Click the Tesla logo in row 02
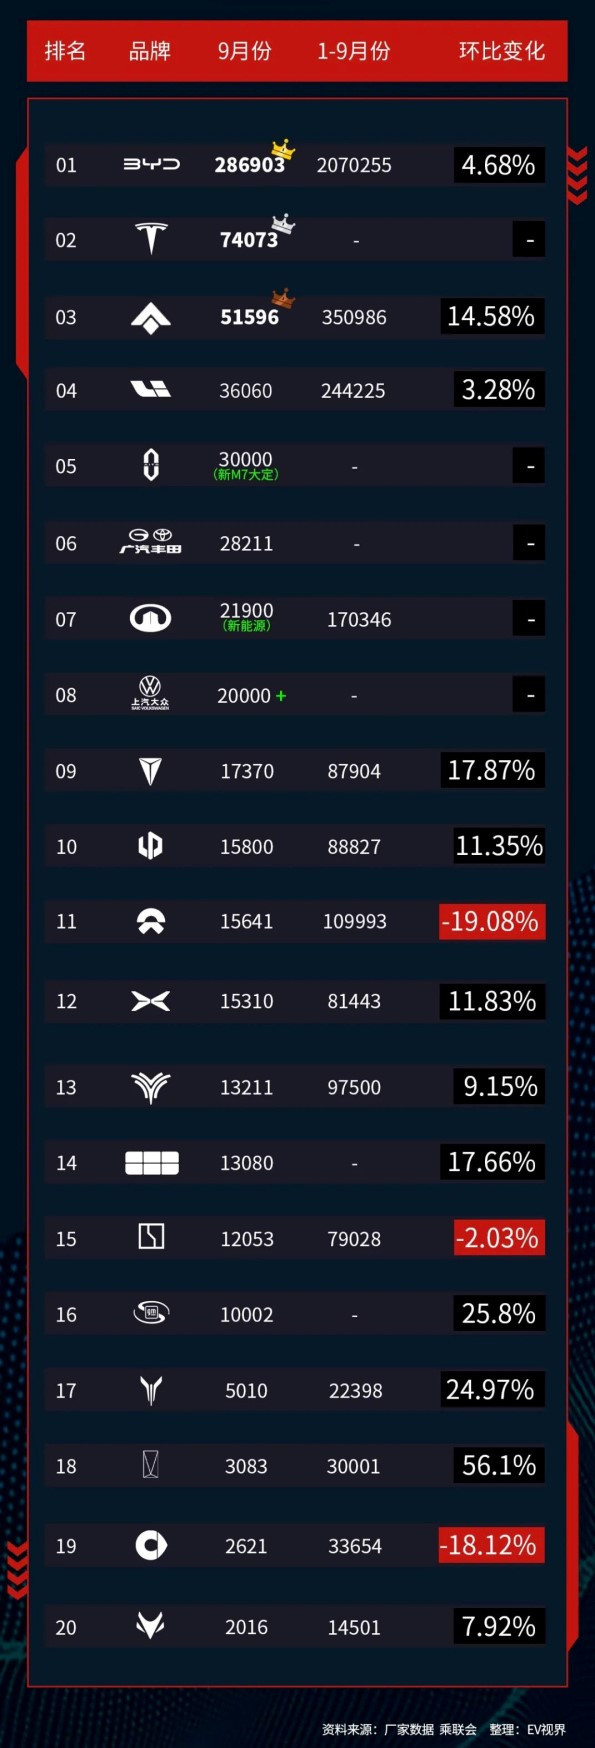This screenshot has width=595, height=1748. click(x=151, y=239)
